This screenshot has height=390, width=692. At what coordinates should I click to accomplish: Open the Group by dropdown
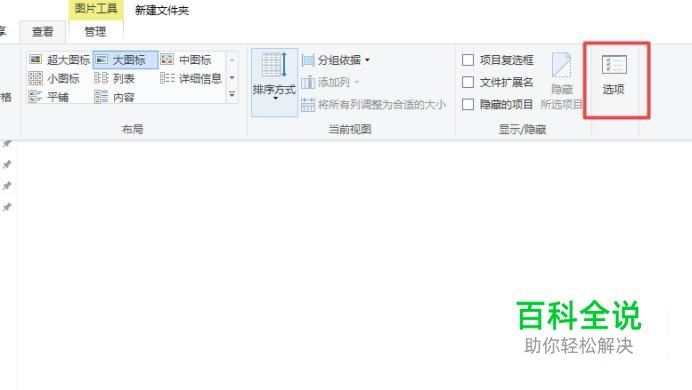(x=336, y=60)
